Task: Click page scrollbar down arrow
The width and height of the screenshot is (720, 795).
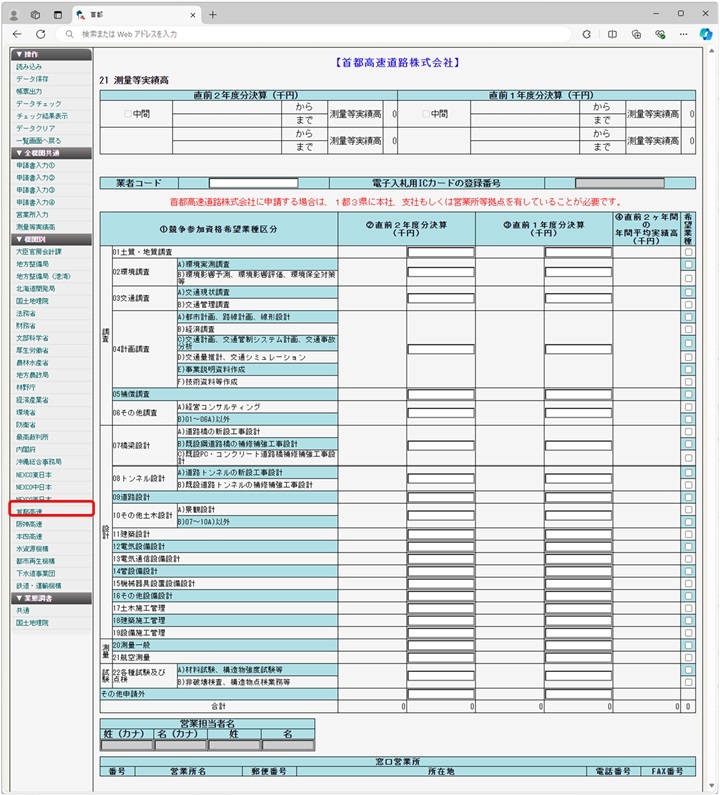Action: tap(712, 786)
